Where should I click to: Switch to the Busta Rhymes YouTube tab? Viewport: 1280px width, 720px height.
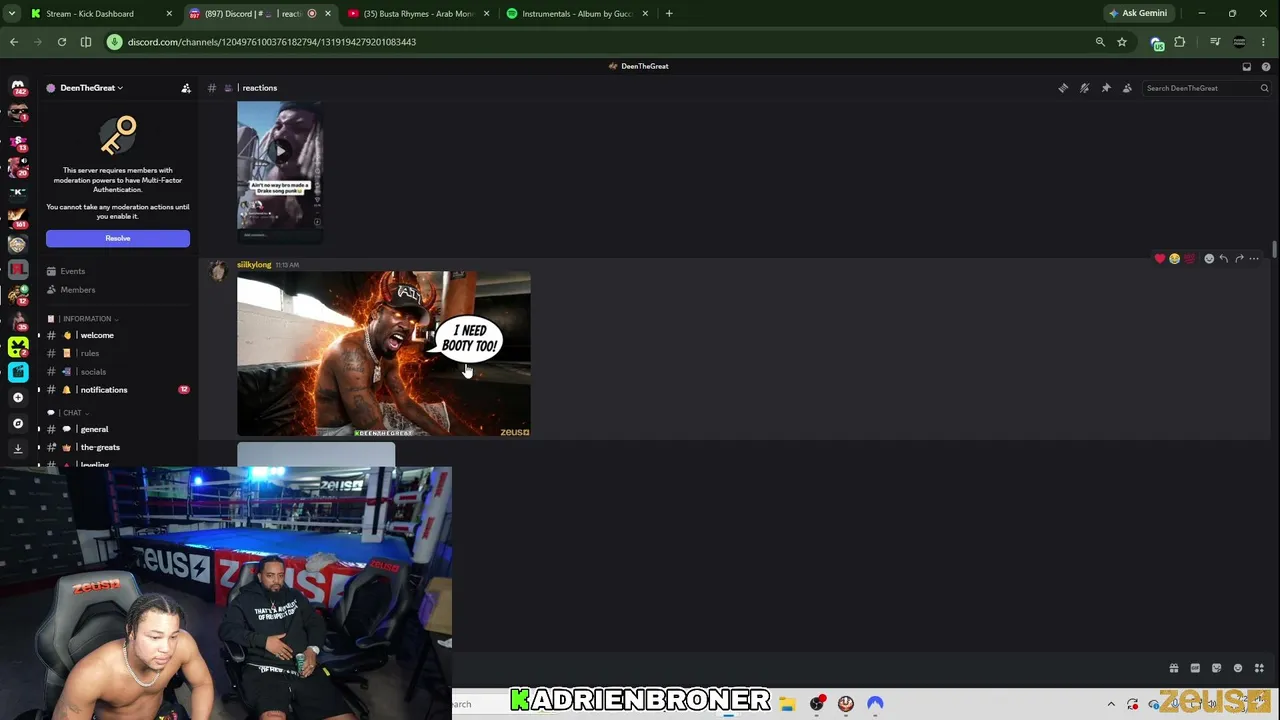(x=416, y=14)
